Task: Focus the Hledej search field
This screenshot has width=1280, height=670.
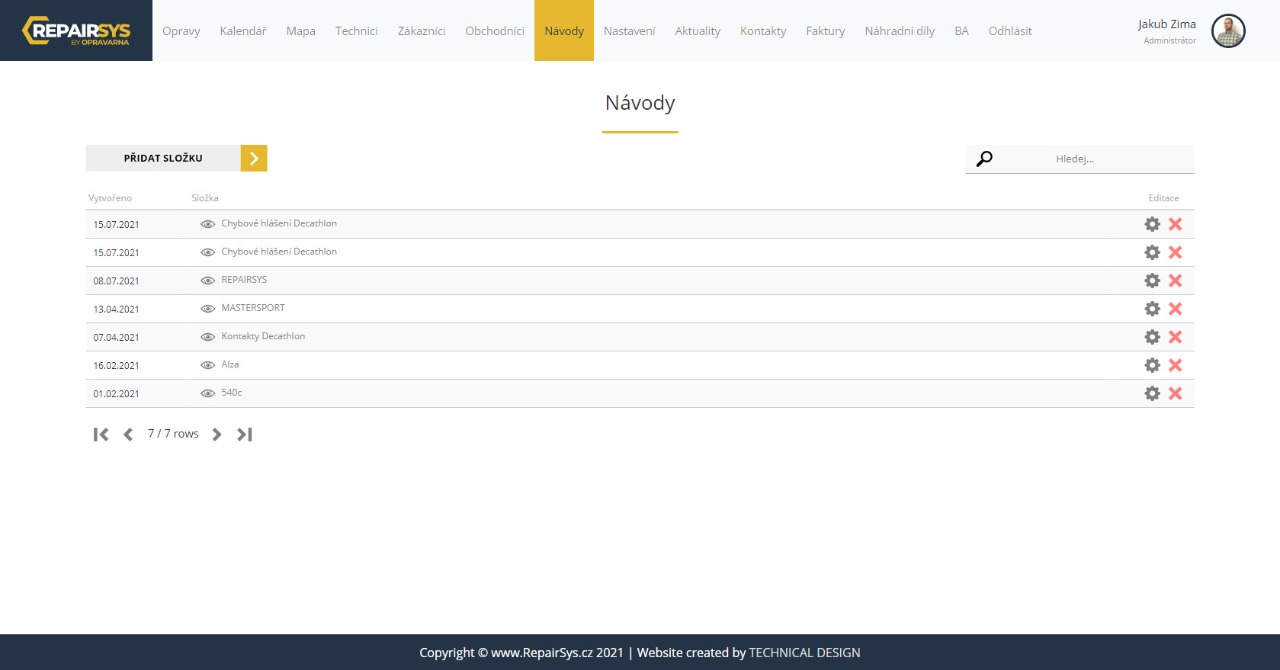Action: 1080,159
